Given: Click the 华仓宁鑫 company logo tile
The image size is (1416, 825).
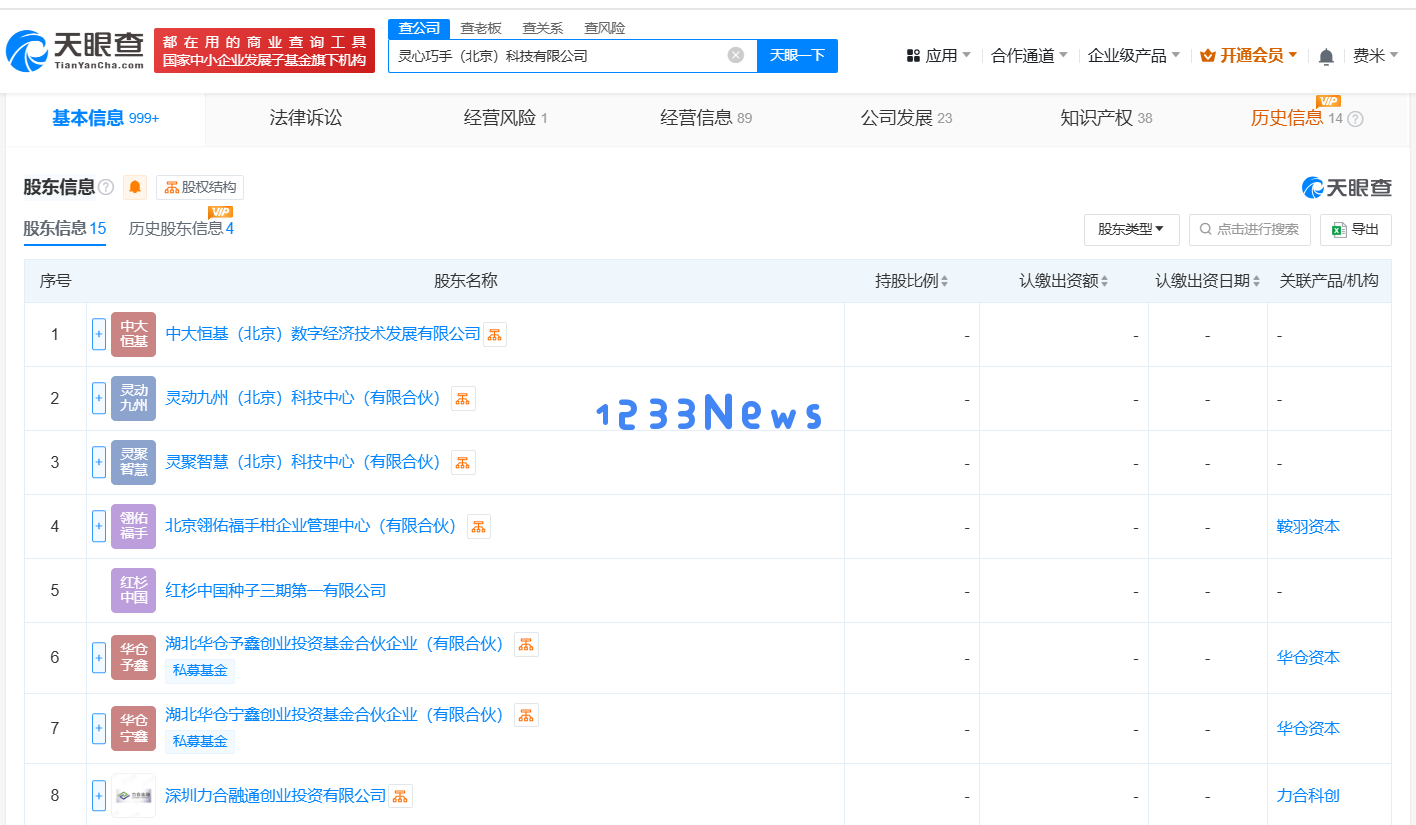Looking at the screenshot, I should pyautogui.click(x=134, y=728).
